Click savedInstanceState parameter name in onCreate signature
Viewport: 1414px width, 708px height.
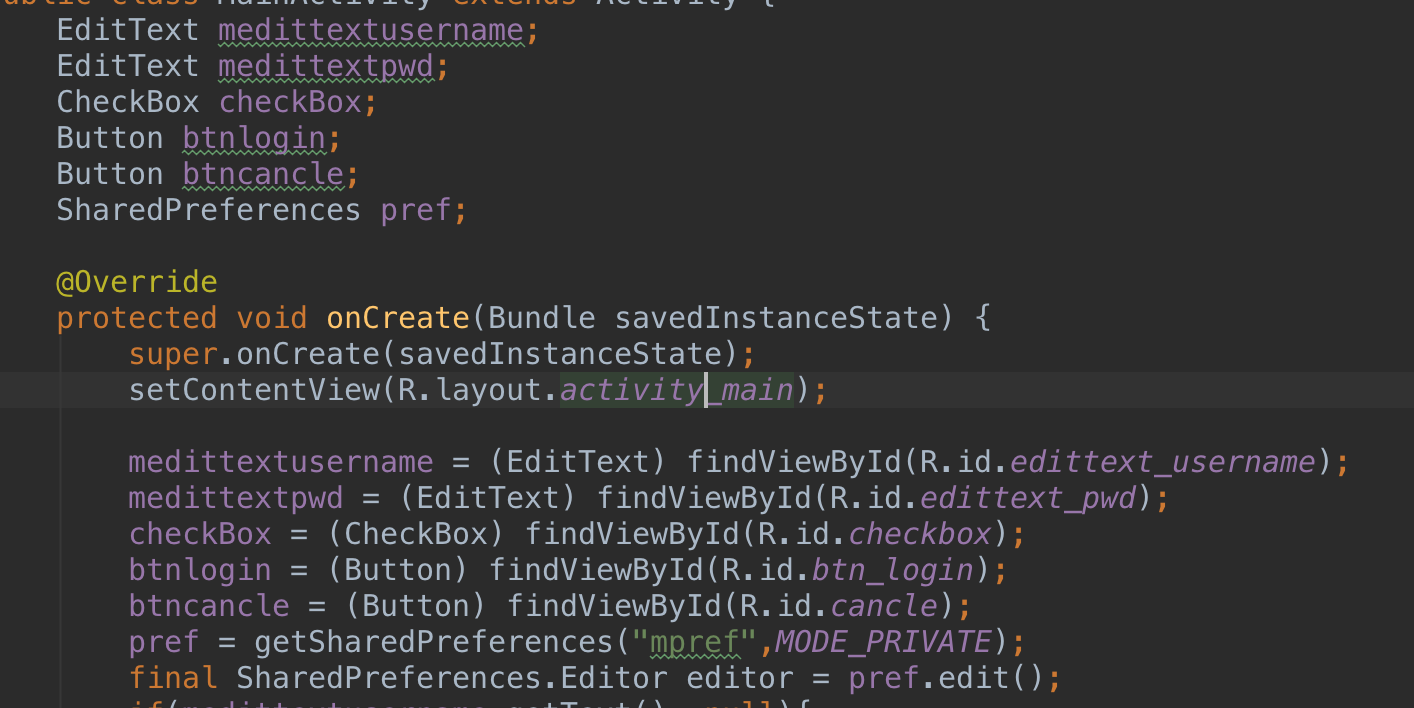pos(775,318)
